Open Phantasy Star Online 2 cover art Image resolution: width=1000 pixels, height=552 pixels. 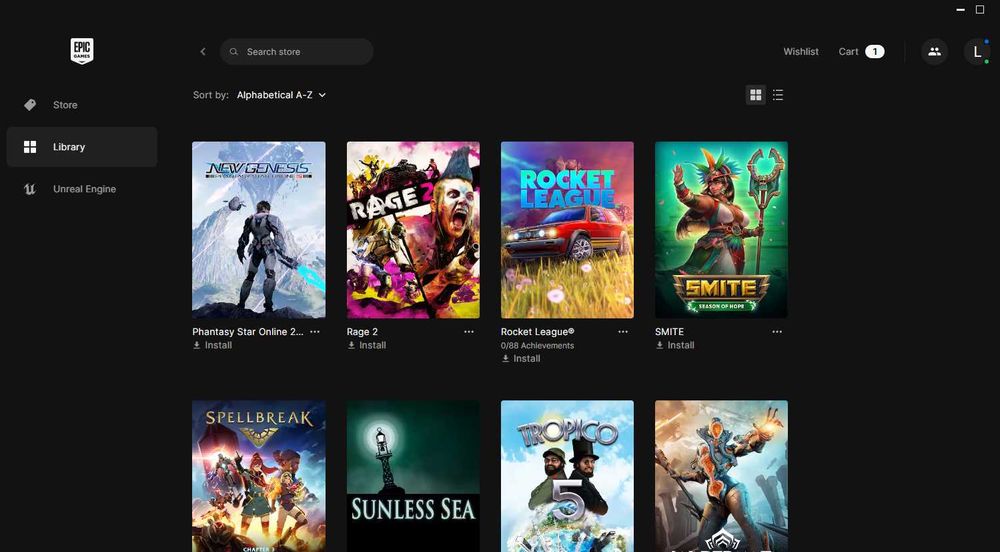pyautogui.click(x=259, y=229)
